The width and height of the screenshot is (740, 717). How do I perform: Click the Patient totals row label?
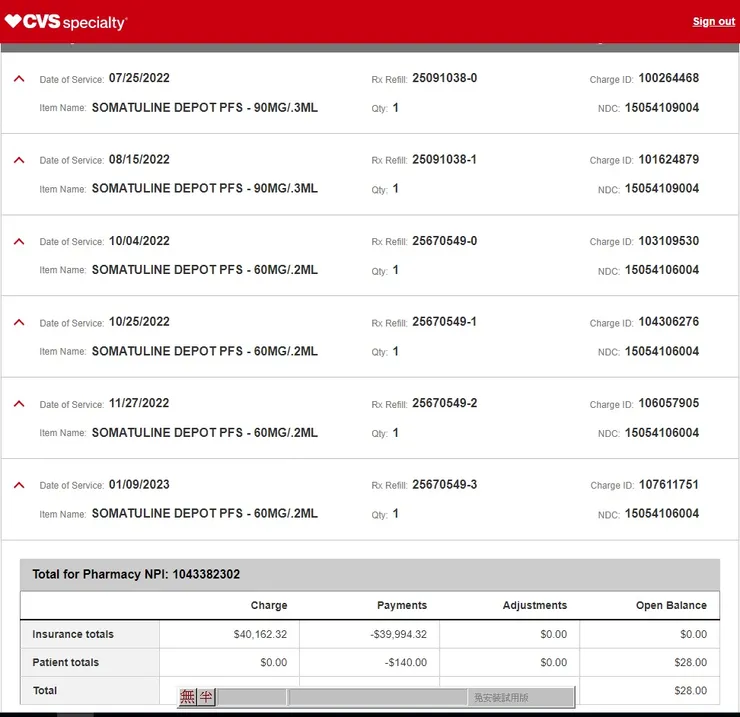tap(66, 662)
